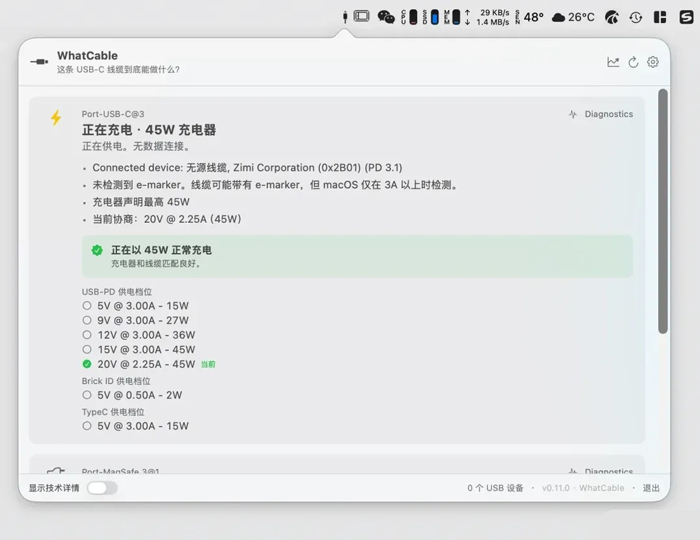
Task: Open Diagnostics for Port-USB-C@3
Action: coord(601,114)
